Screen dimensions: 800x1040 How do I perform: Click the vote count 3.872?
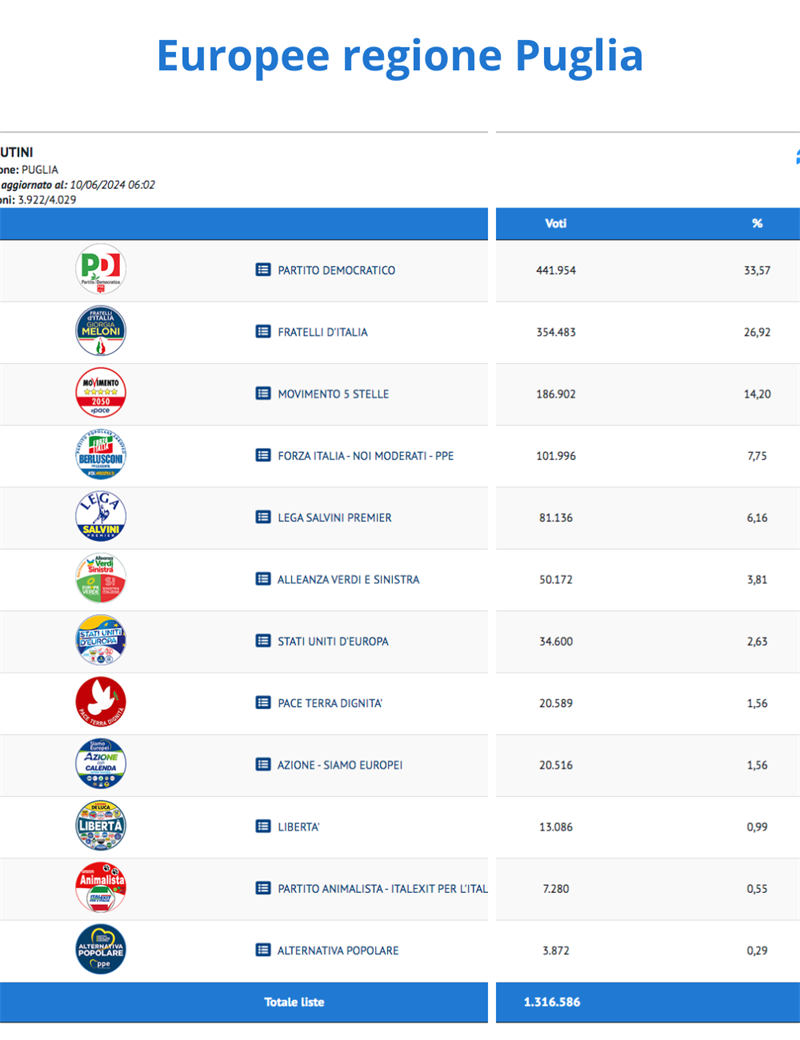coord(556,950)
